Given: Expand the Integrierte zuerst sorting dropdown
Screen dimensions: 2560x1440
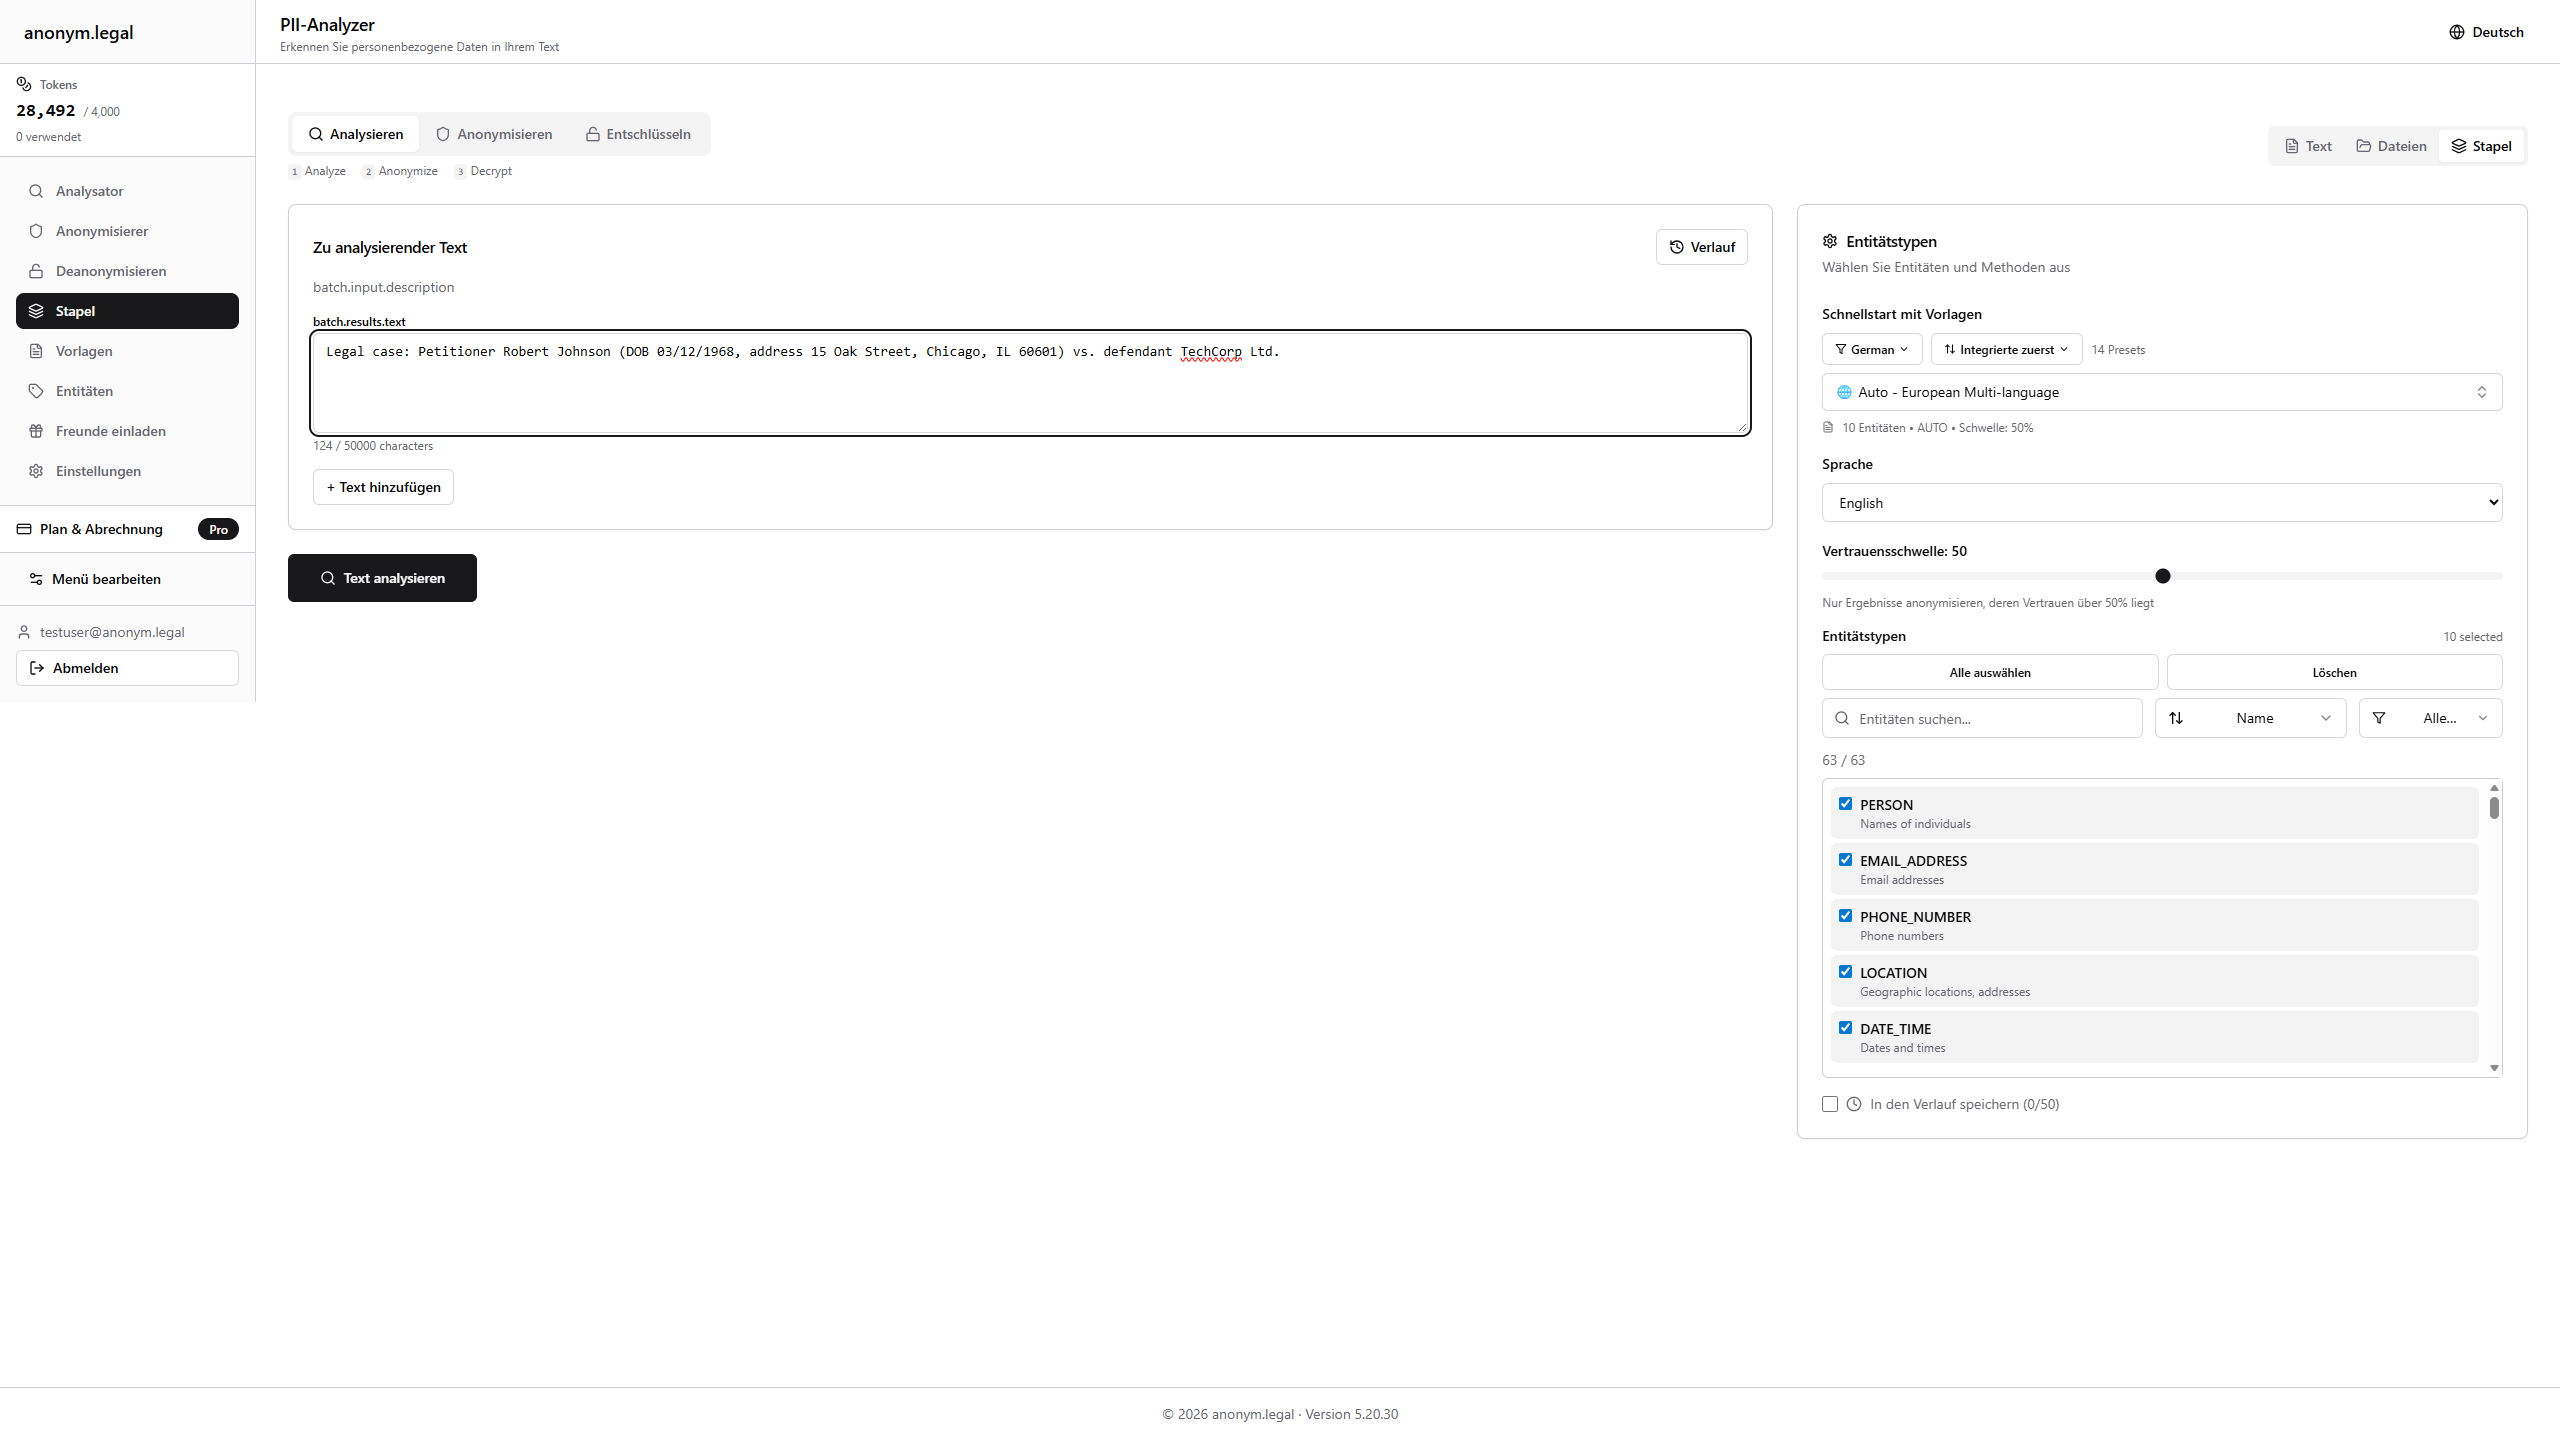Looking at the screenshot, I should pos(2005,349).
